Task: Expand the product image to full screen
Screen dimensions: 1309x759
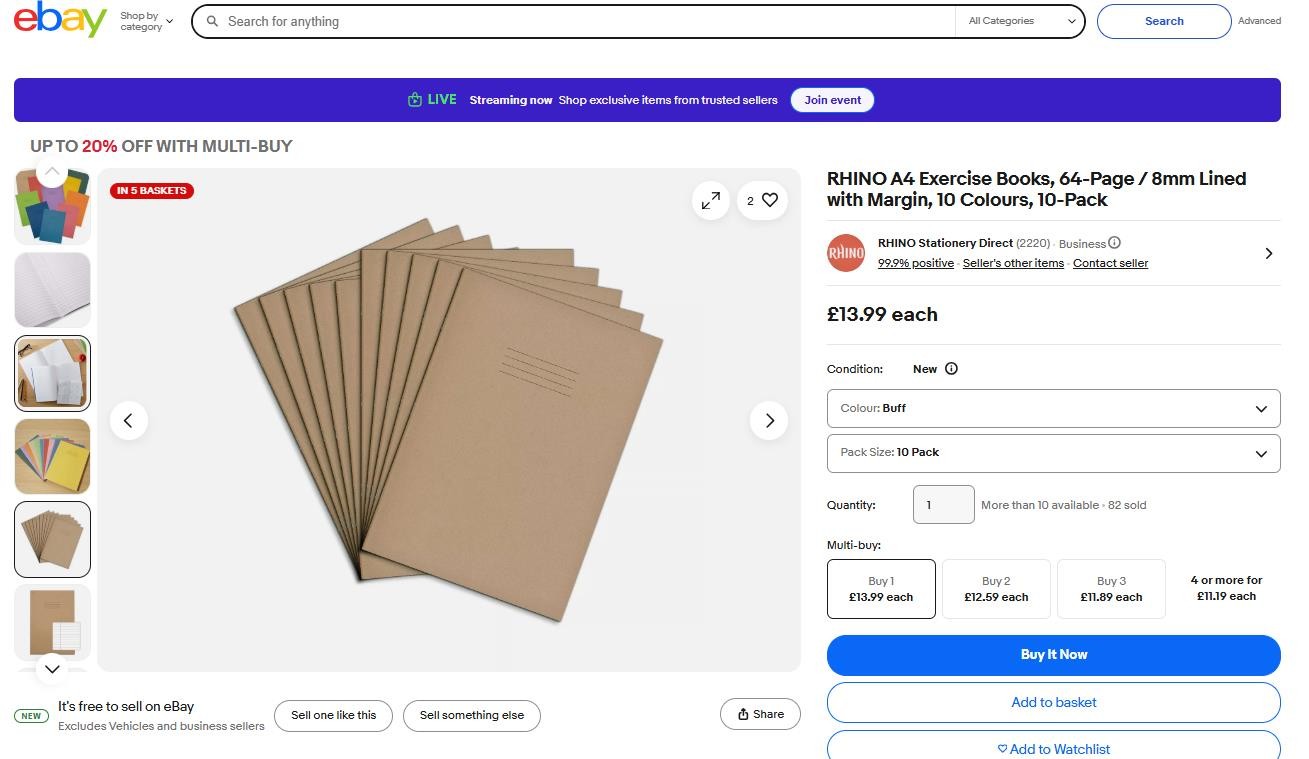Action: [711, 201]
